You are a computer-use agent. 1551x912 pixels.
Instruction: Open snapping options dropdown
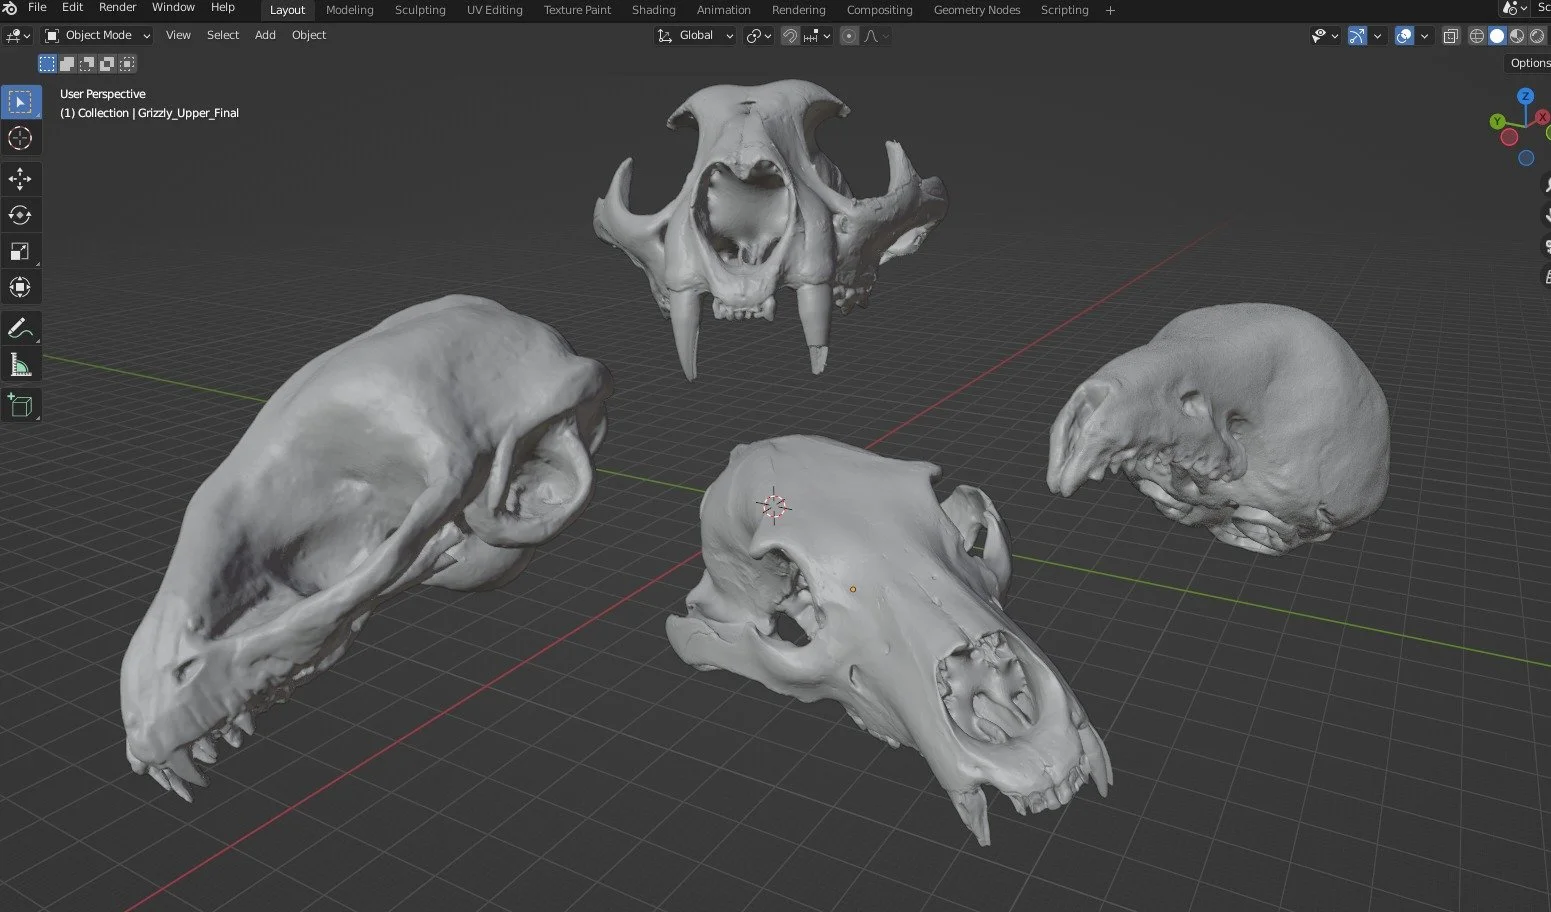tap(817, 36)
